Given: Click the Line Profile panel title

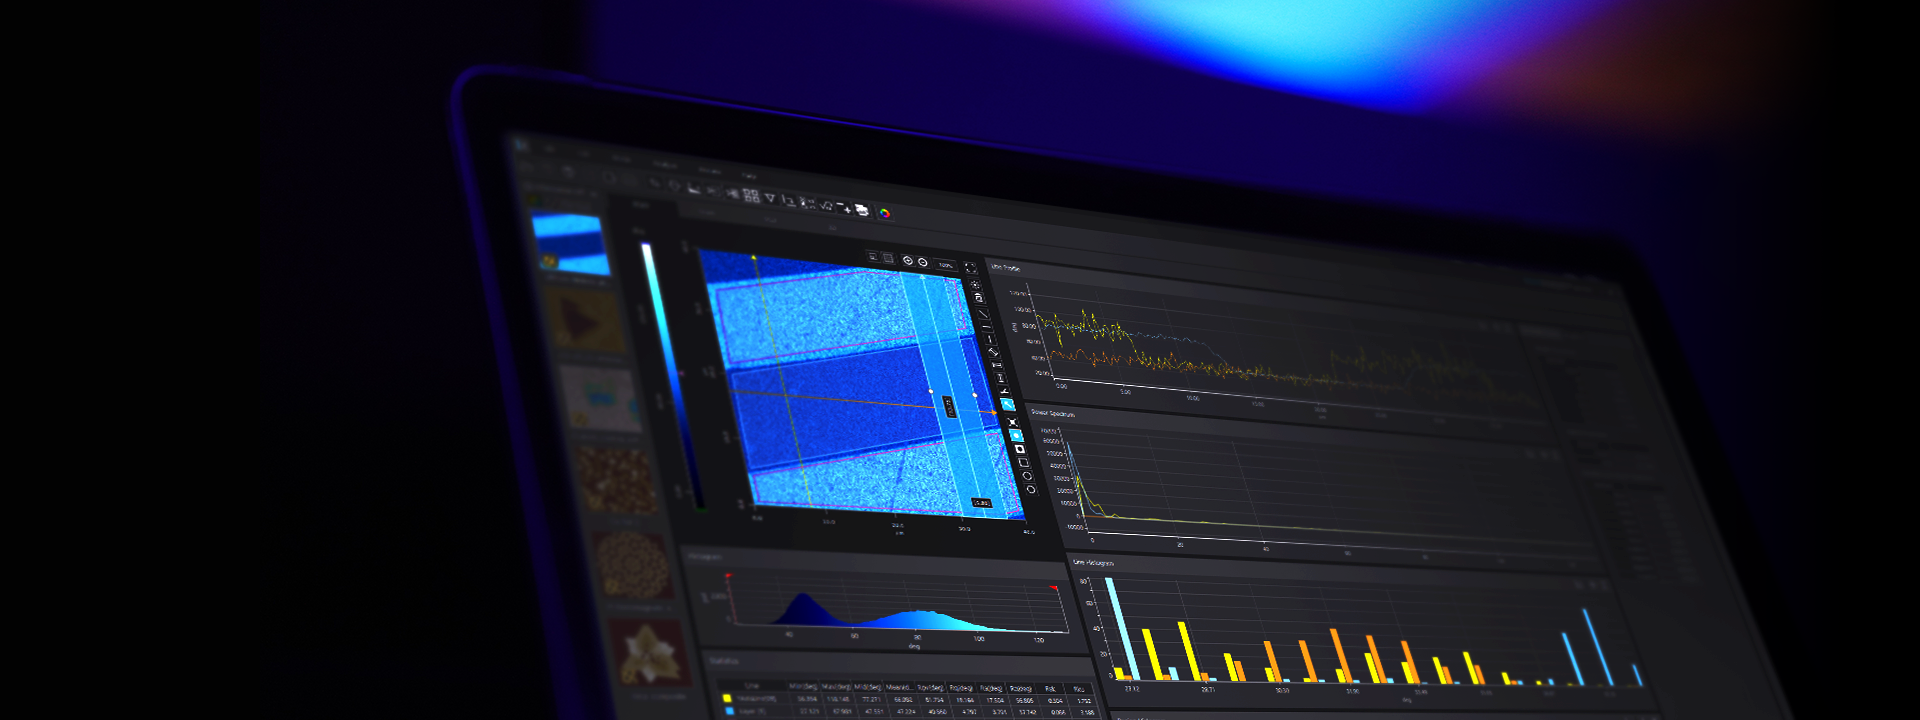Looking at the screenshot, I should tap(1005, 267).
